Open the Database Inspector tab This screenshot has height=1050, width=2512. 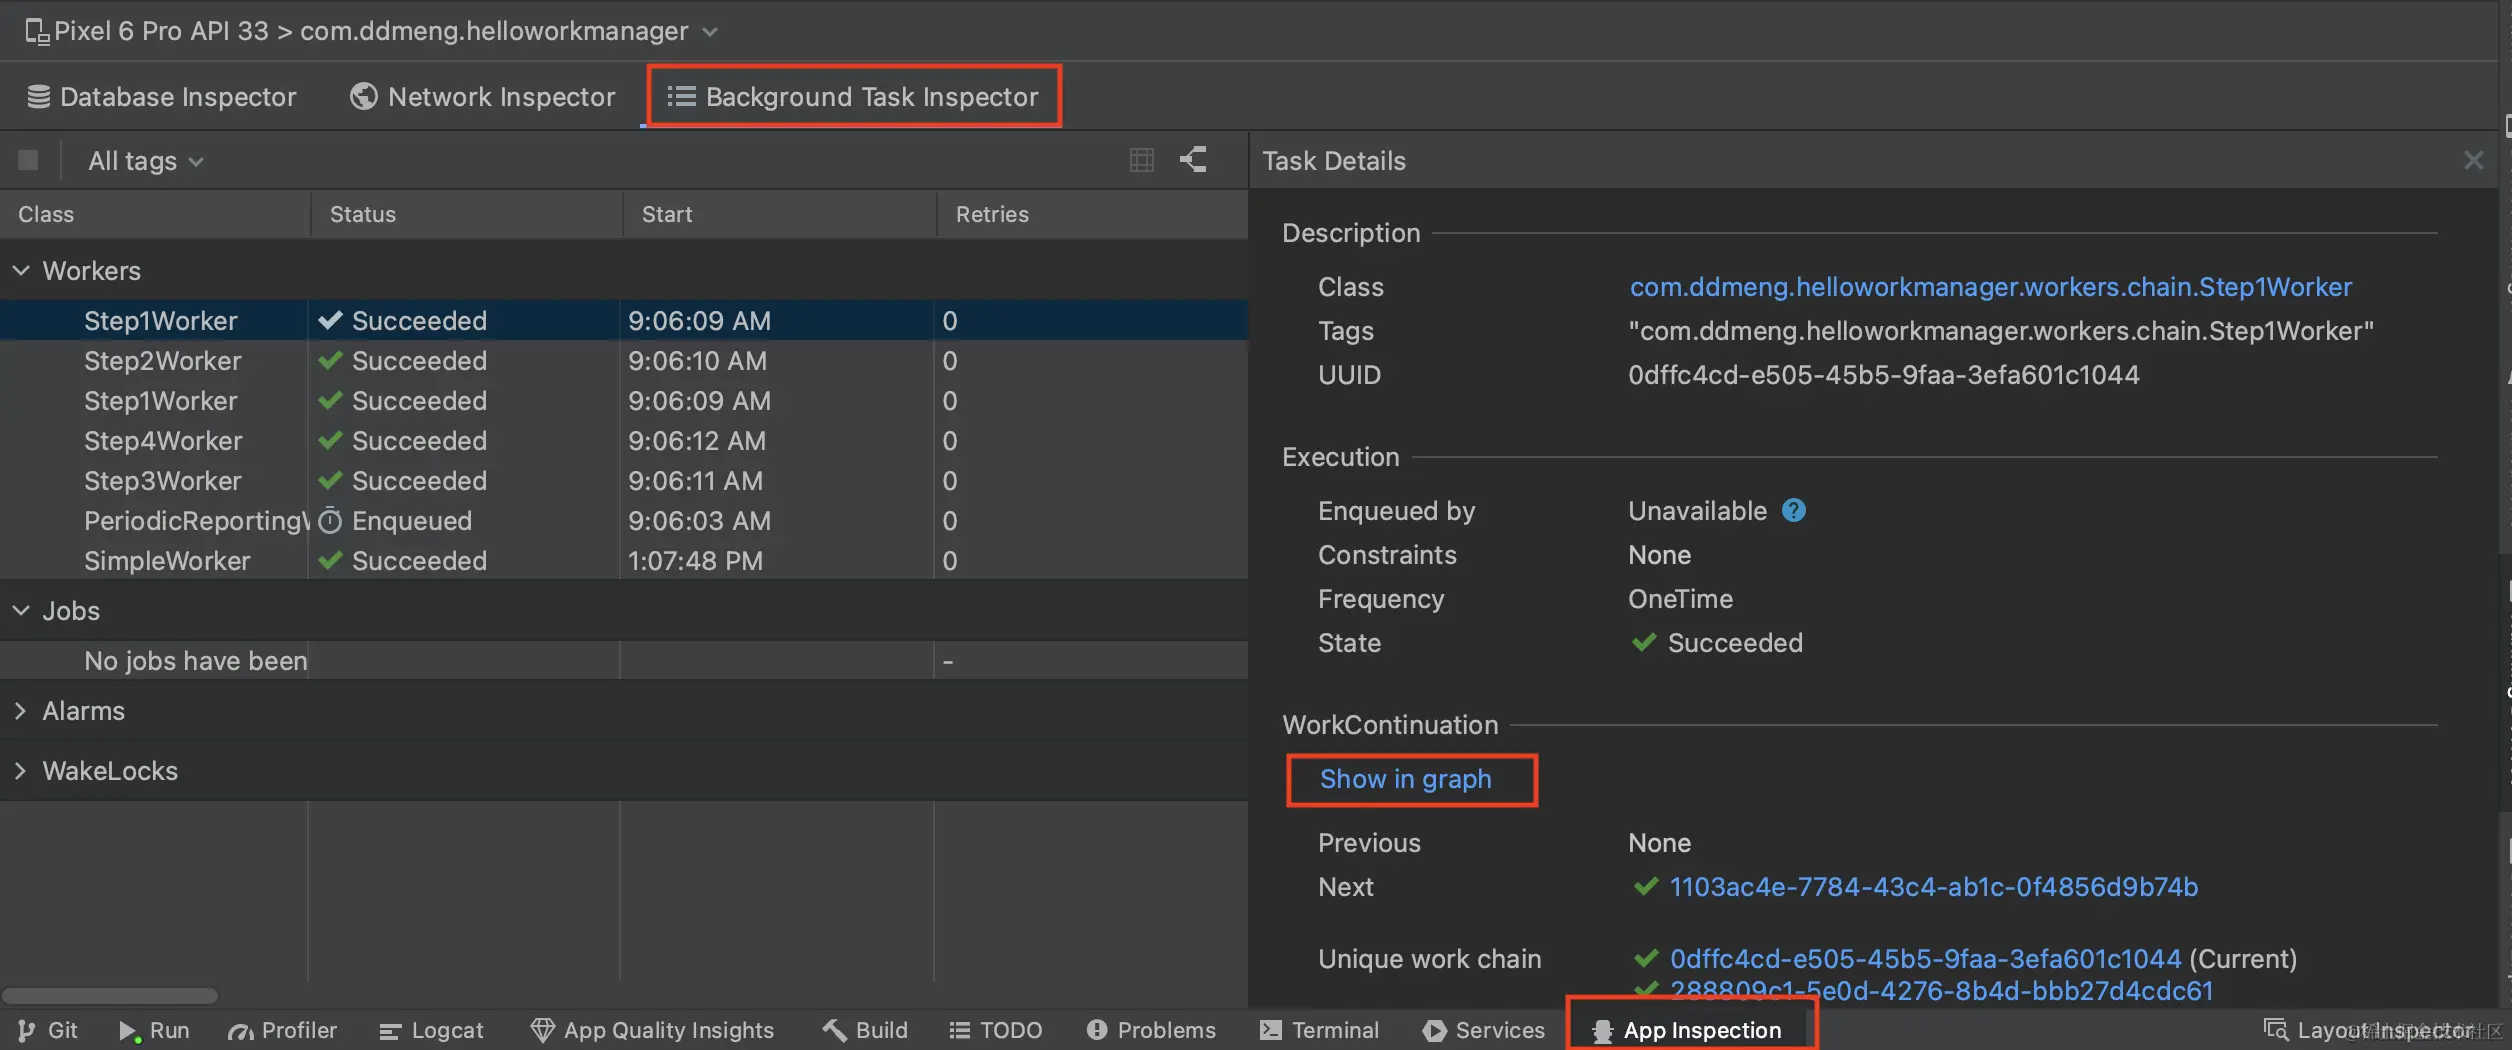click(x=162, y=97)
